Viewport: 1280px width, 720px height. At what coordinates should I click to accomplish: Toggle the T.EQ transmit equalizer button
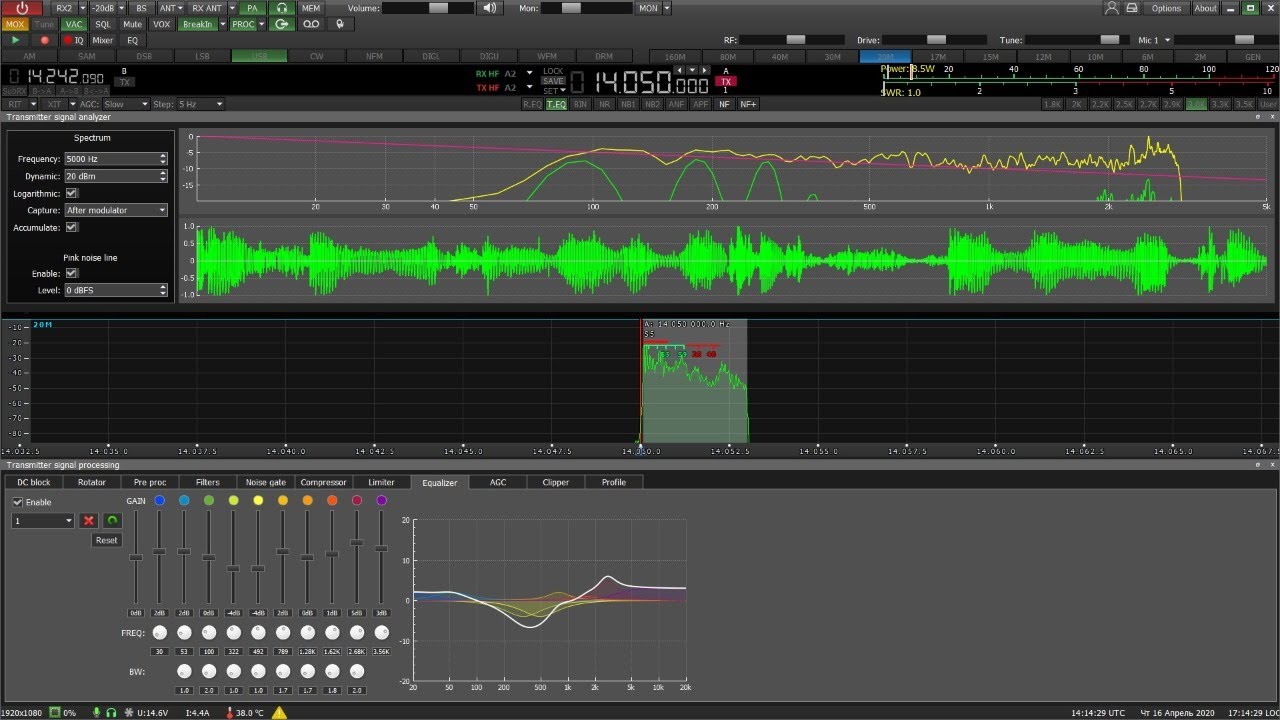click(556, 104)
